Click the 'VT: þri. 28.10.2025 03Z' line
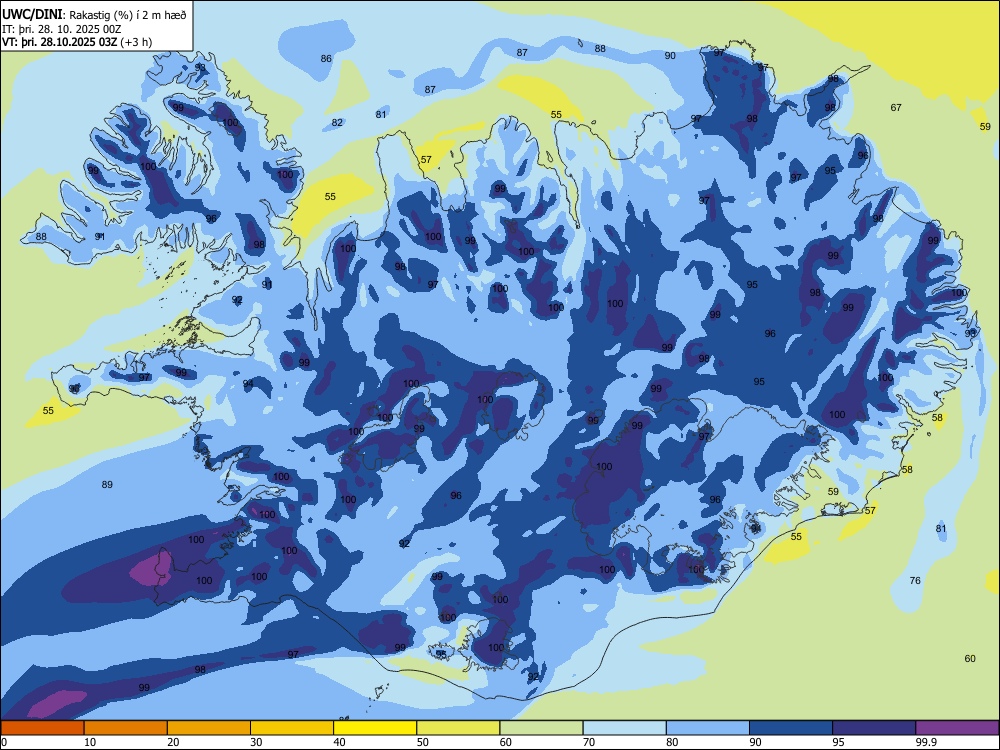 point(59,42)
